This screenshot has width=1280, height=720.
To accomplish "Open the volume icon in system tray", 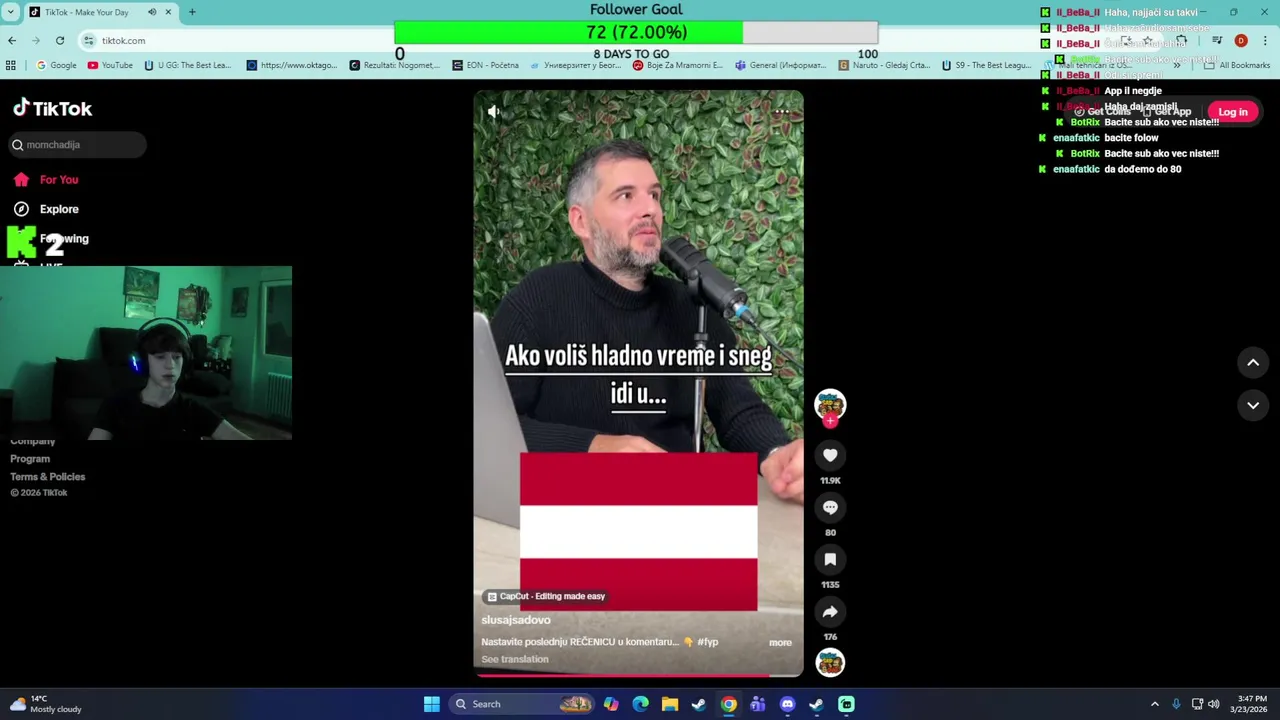I will pos(1214,704).
